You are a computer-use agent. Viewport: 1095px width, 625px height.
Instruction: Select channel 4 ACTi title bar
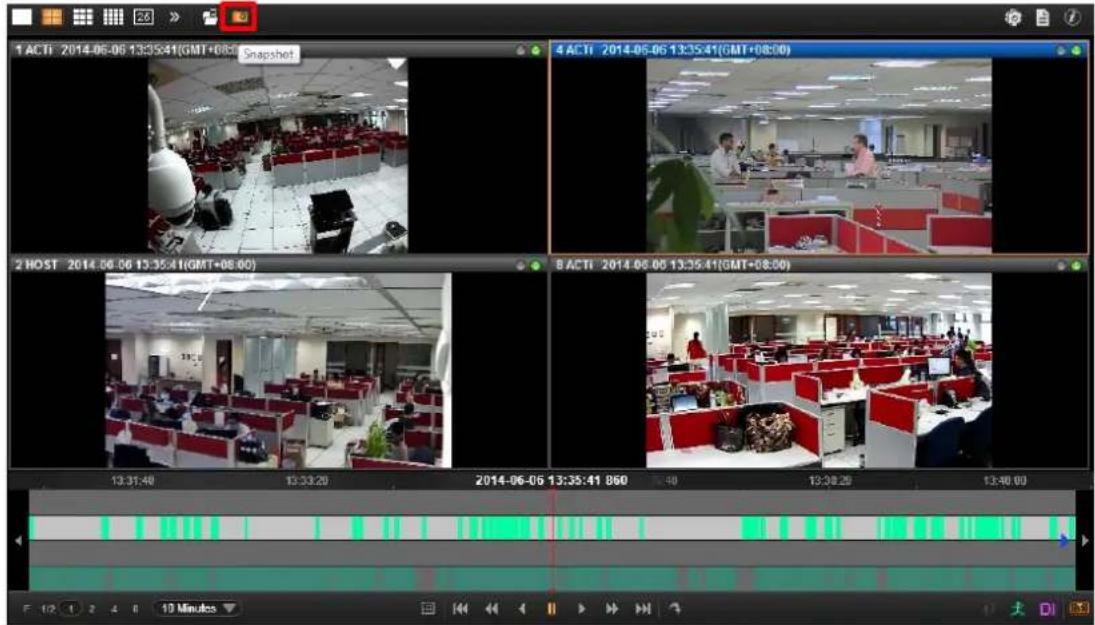pos(819,50)
